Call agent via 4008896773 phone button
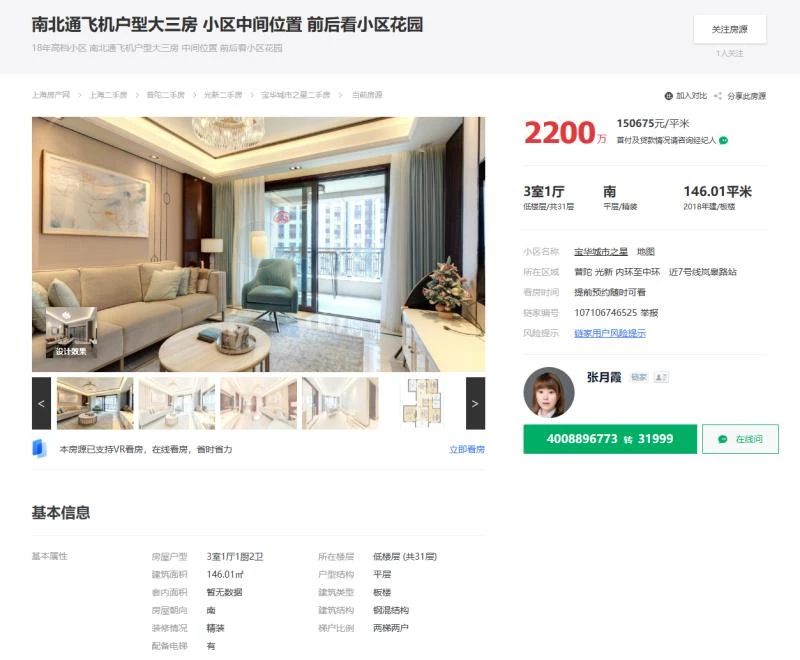This screenshot has width=800, height=660. pos(610,439)
